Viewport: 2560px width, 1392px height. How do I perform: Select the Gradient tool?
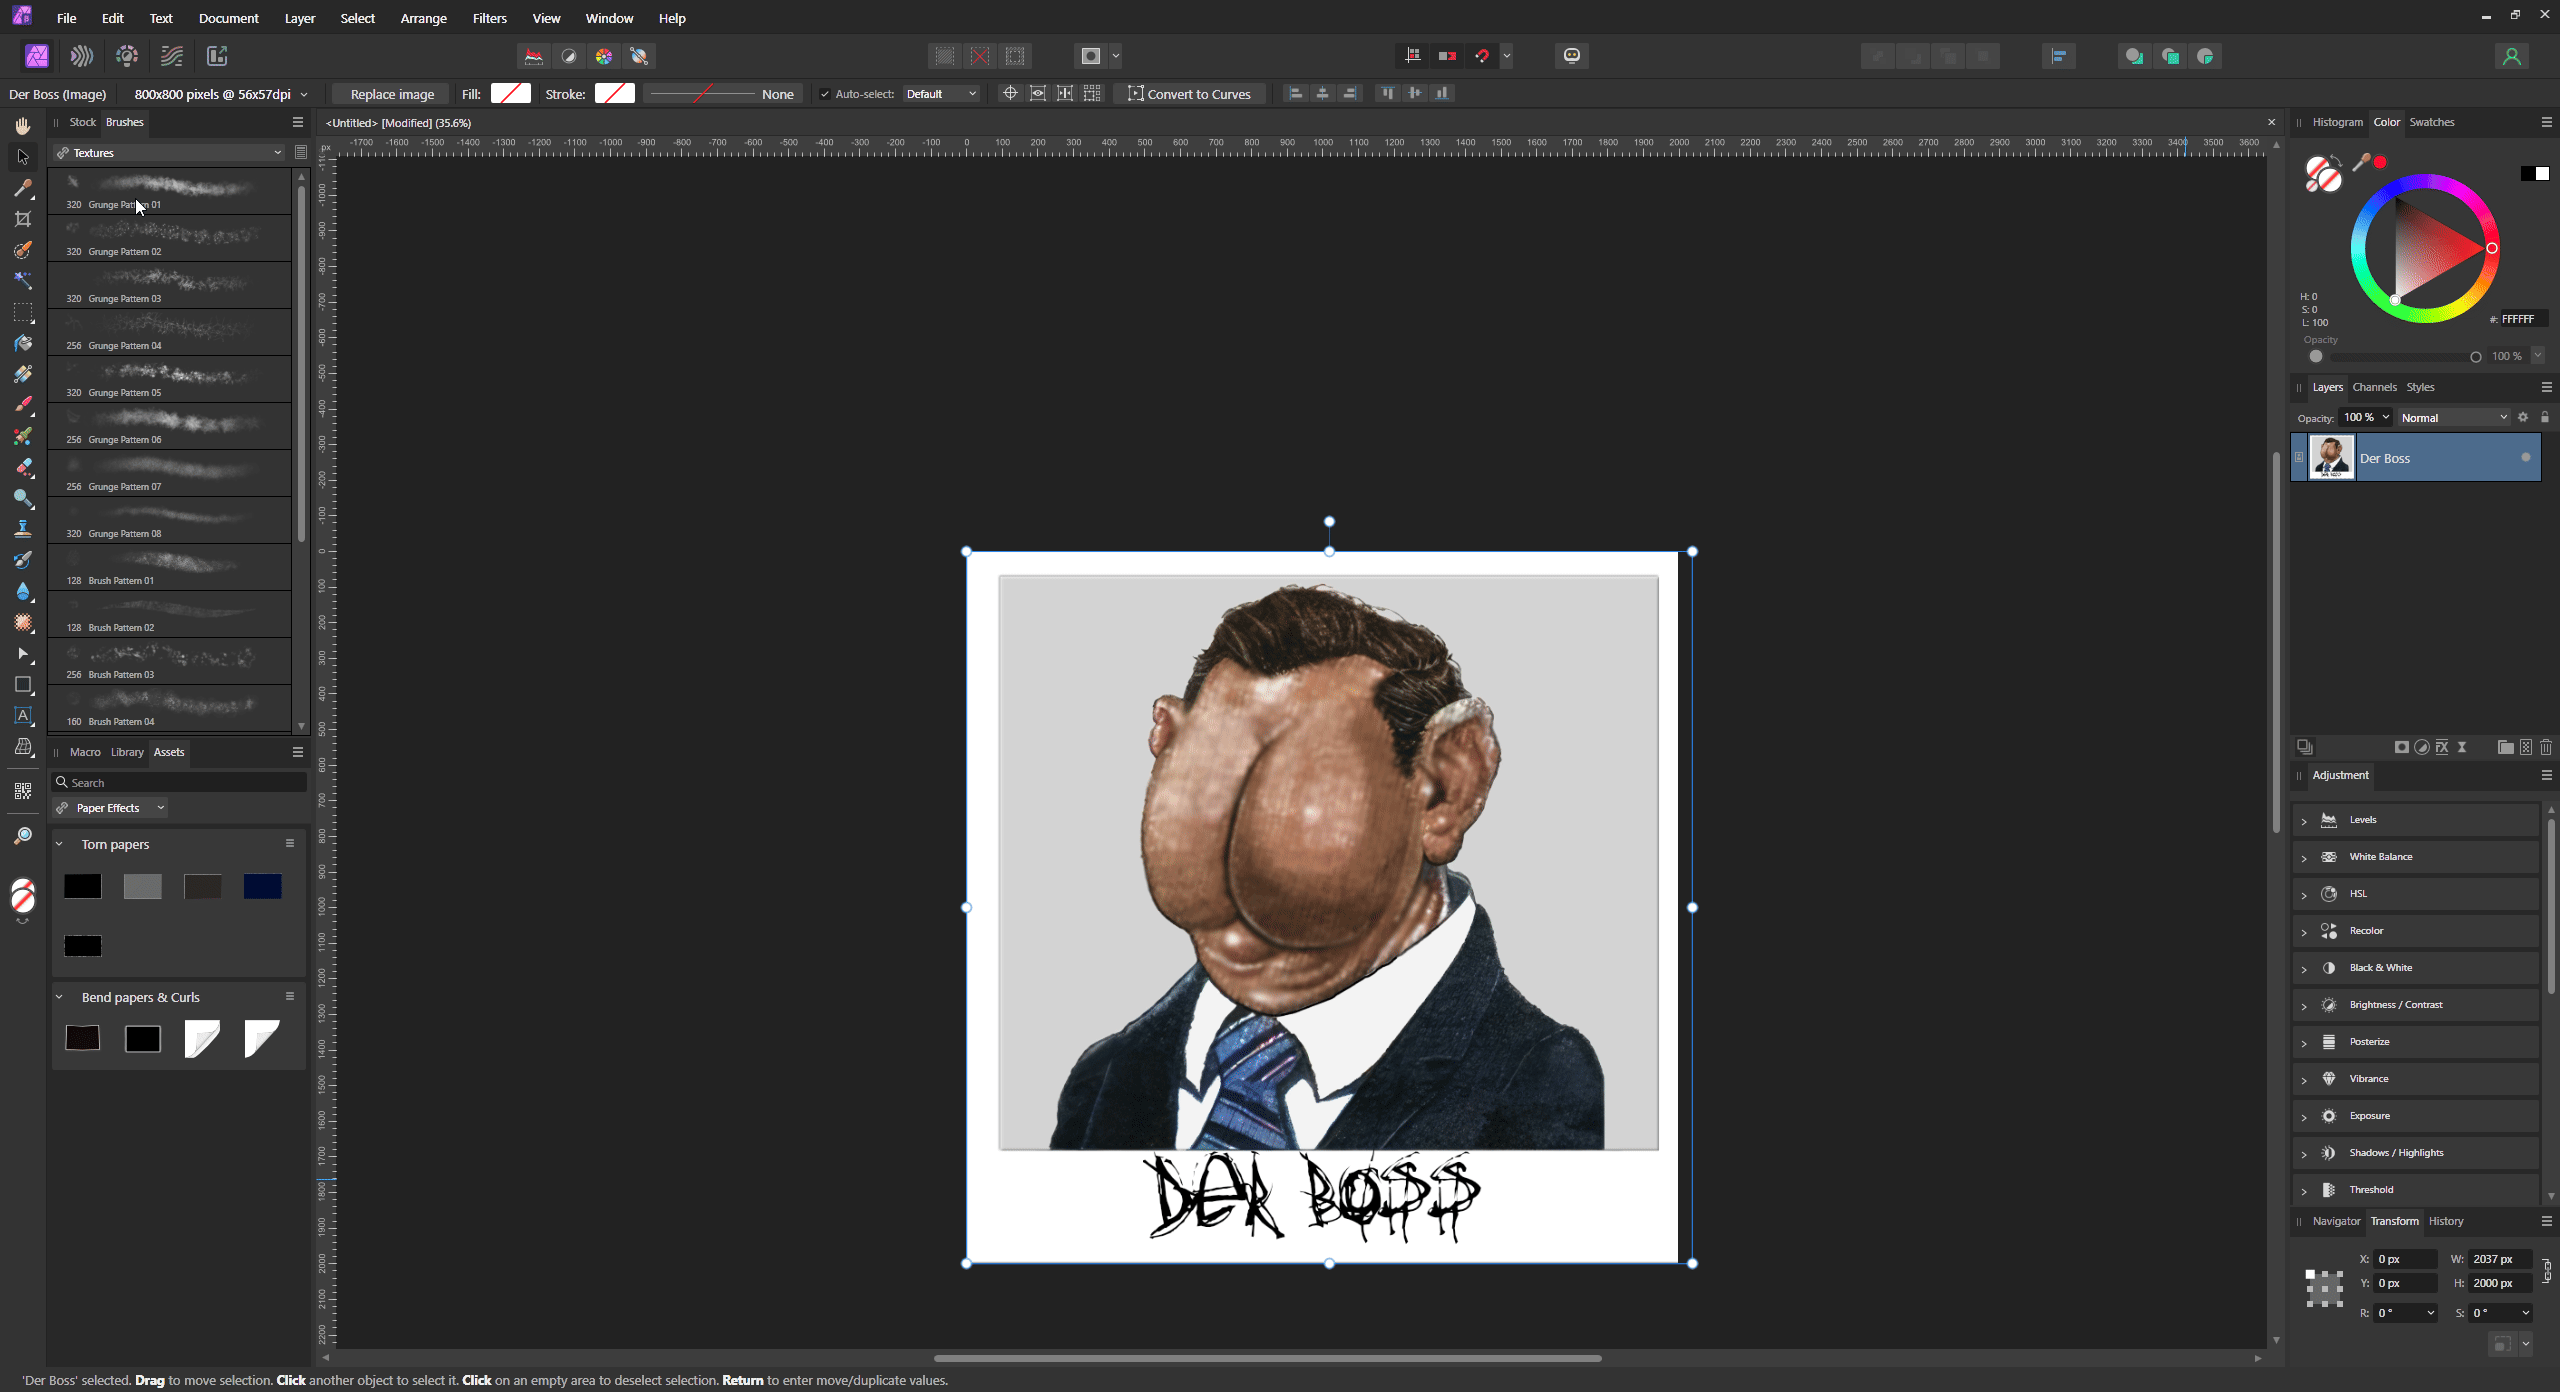tap(22, 374)
